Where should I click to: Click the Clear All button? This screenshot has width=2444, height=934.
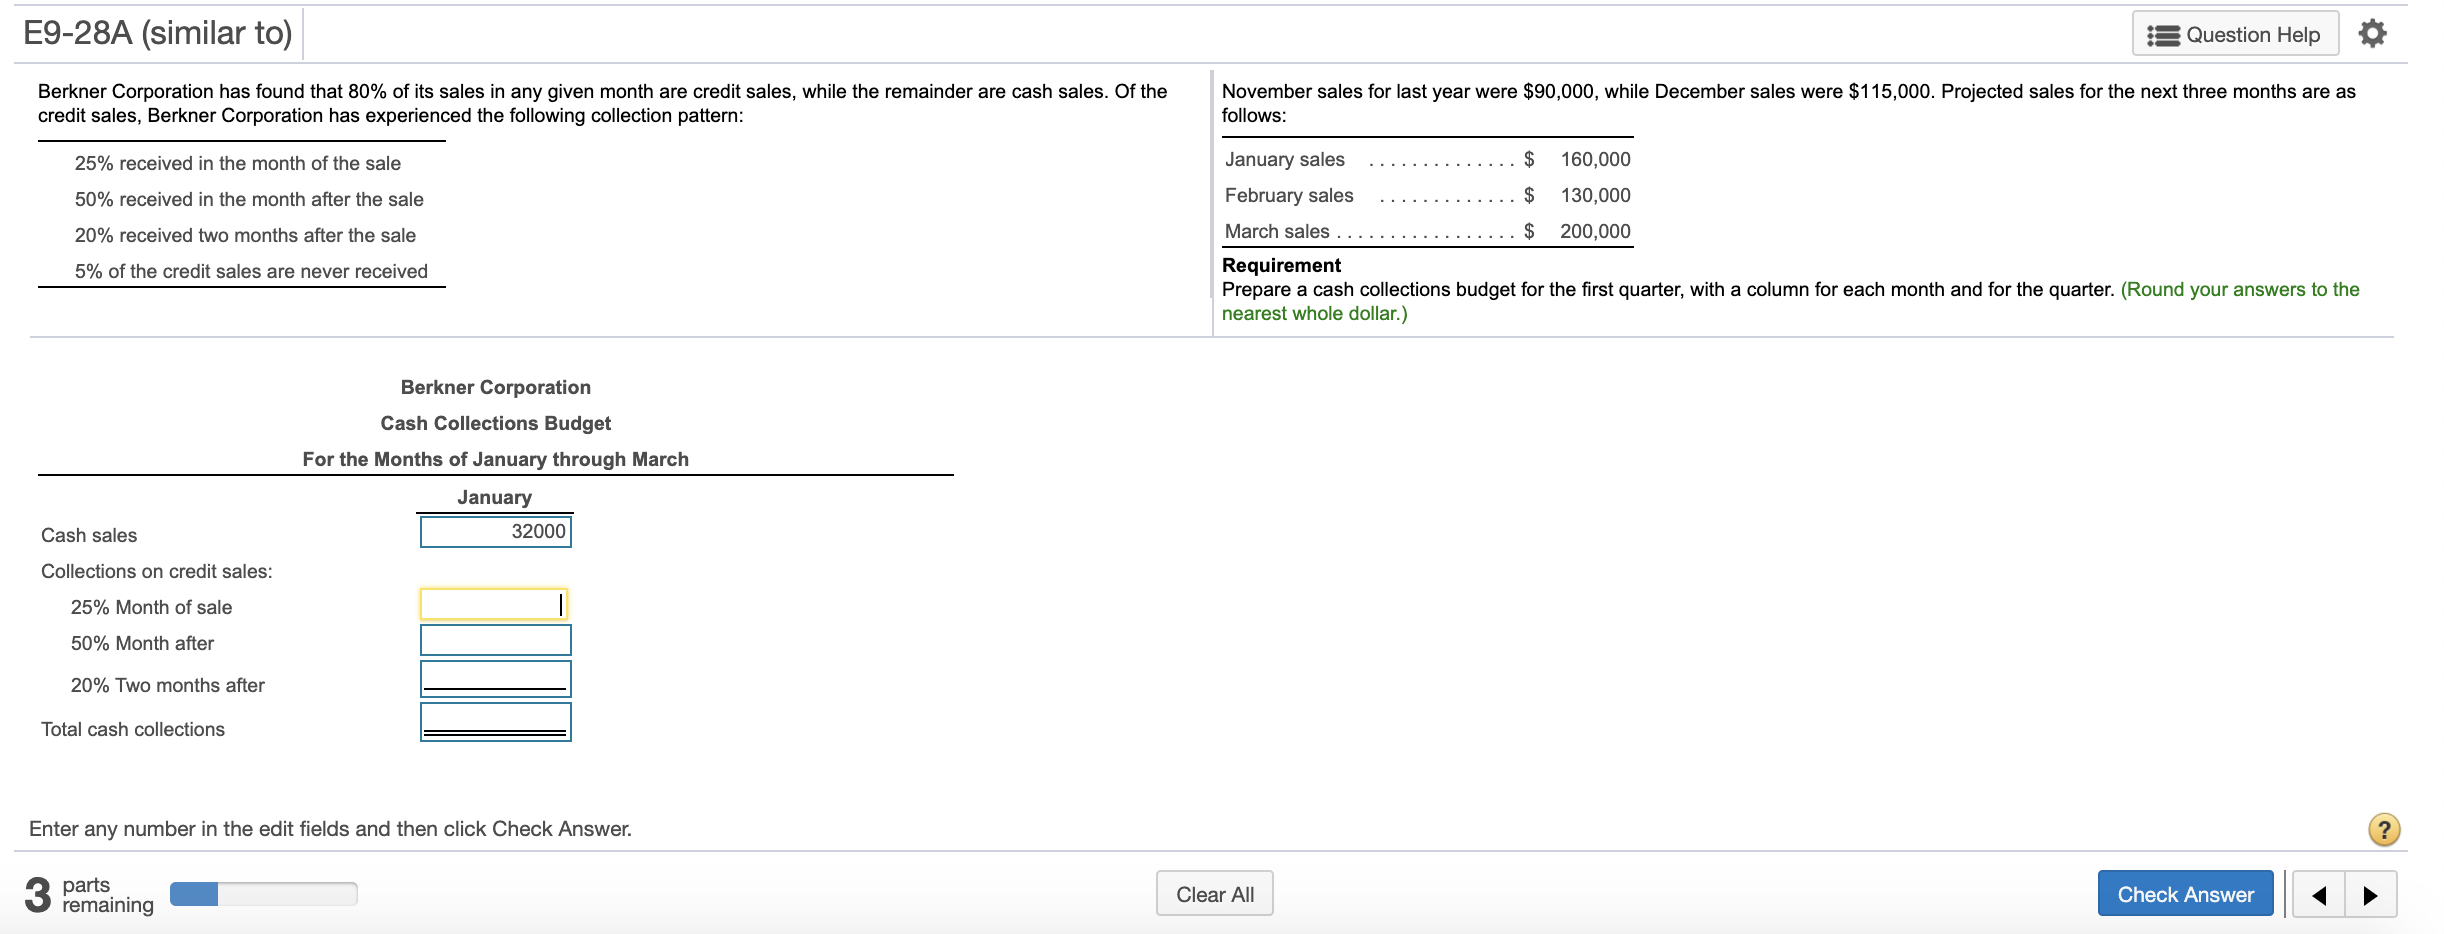1214,894
